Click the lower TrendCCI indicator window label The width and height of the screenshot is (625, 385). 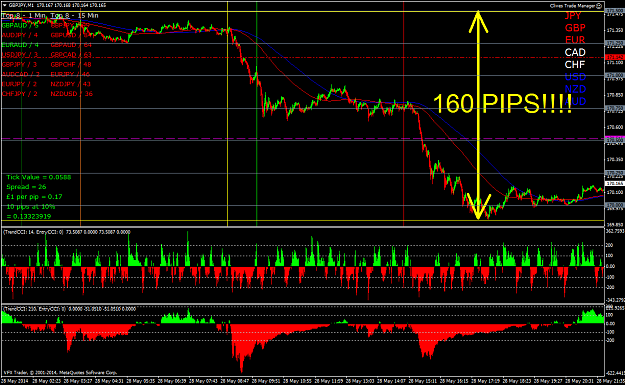69,309
